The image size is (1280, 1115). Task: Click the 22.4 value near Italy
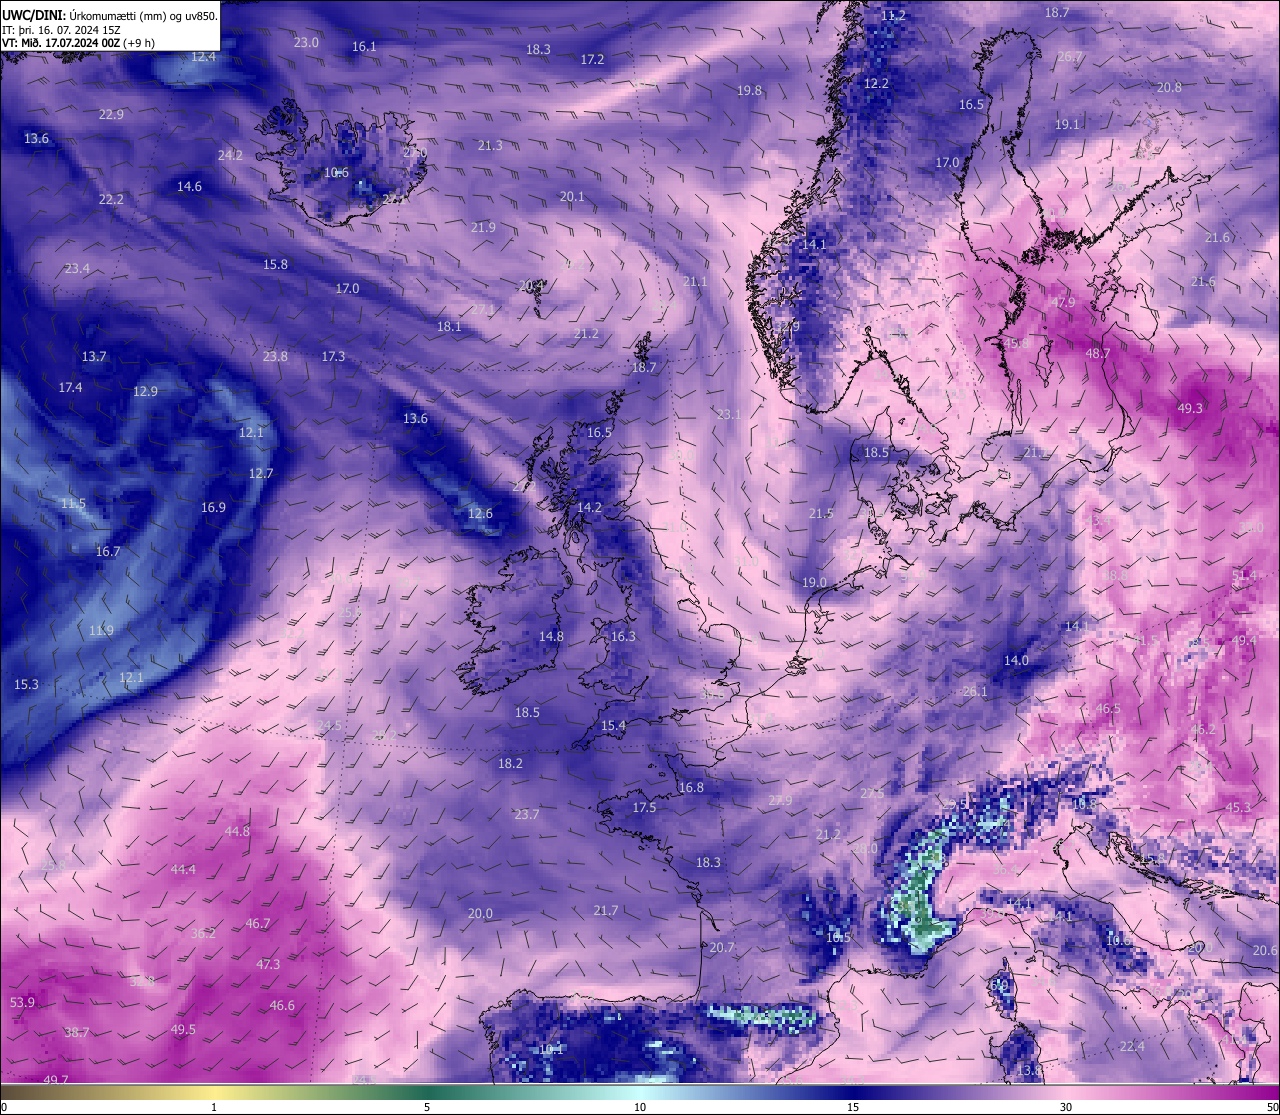1132,1046
